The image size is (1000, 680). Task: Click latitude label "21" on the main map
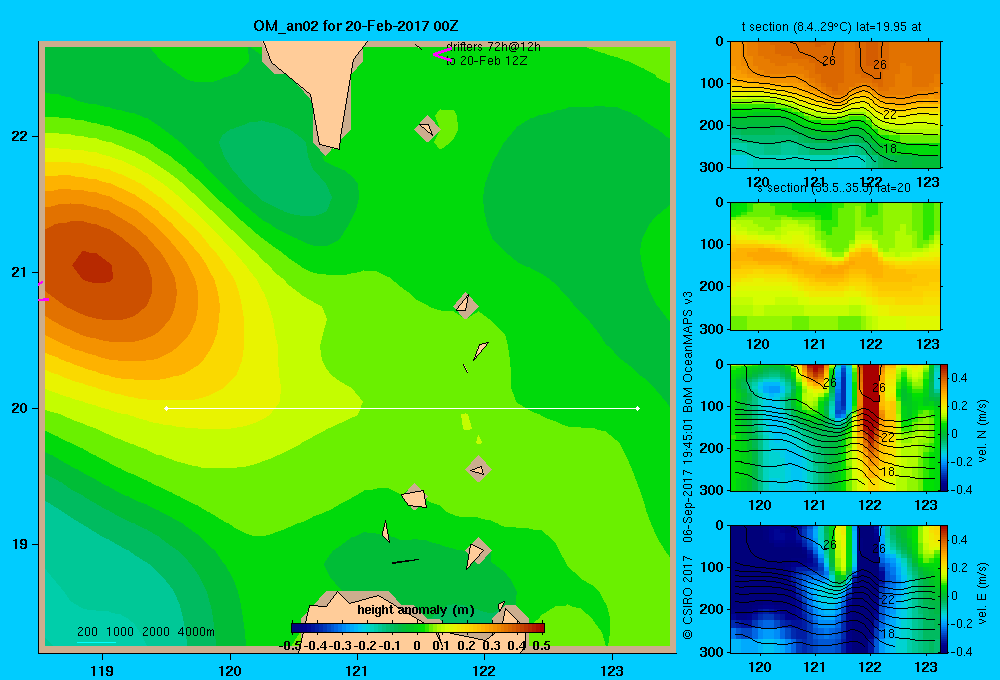click(19, 272)
